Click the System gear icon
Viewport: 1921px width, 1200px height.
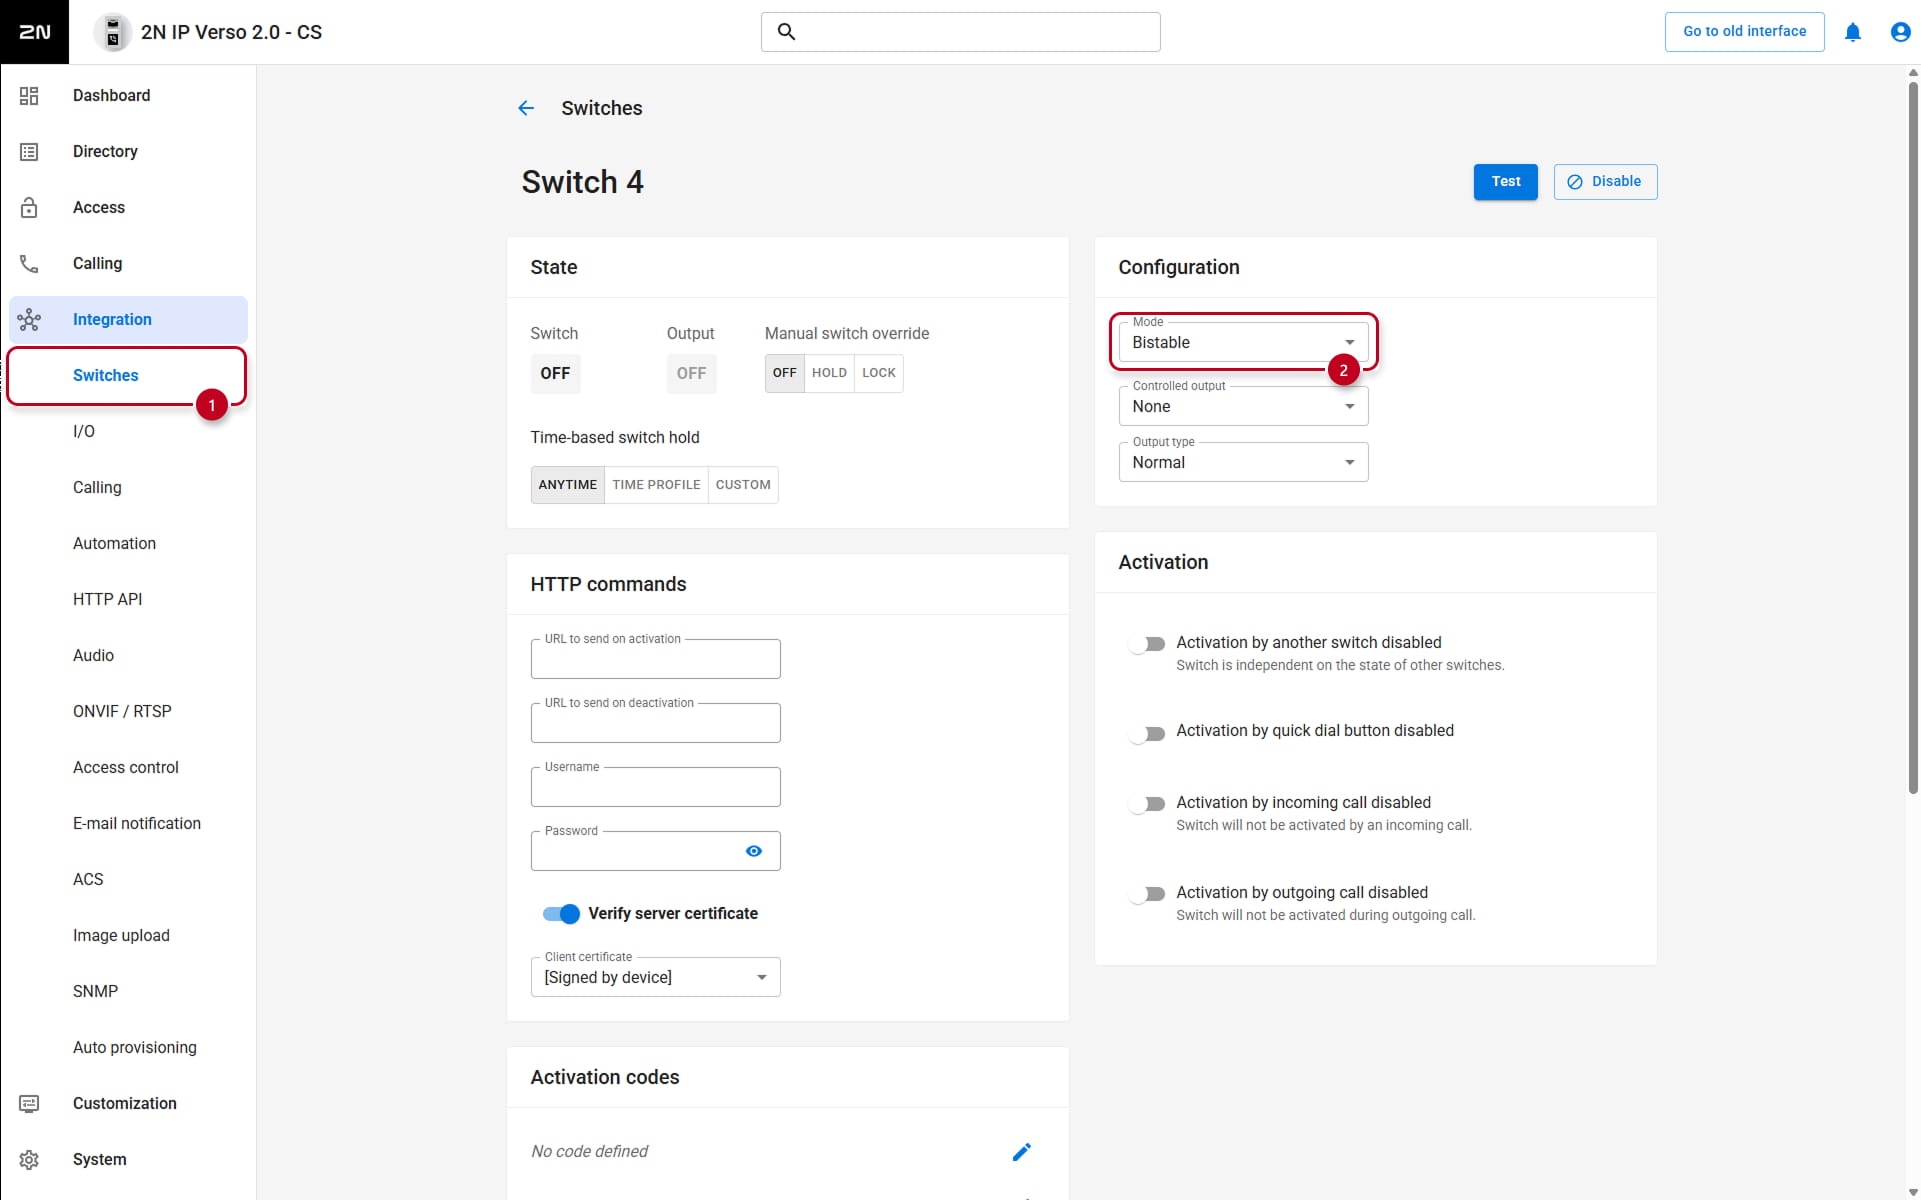point(29,1159)
